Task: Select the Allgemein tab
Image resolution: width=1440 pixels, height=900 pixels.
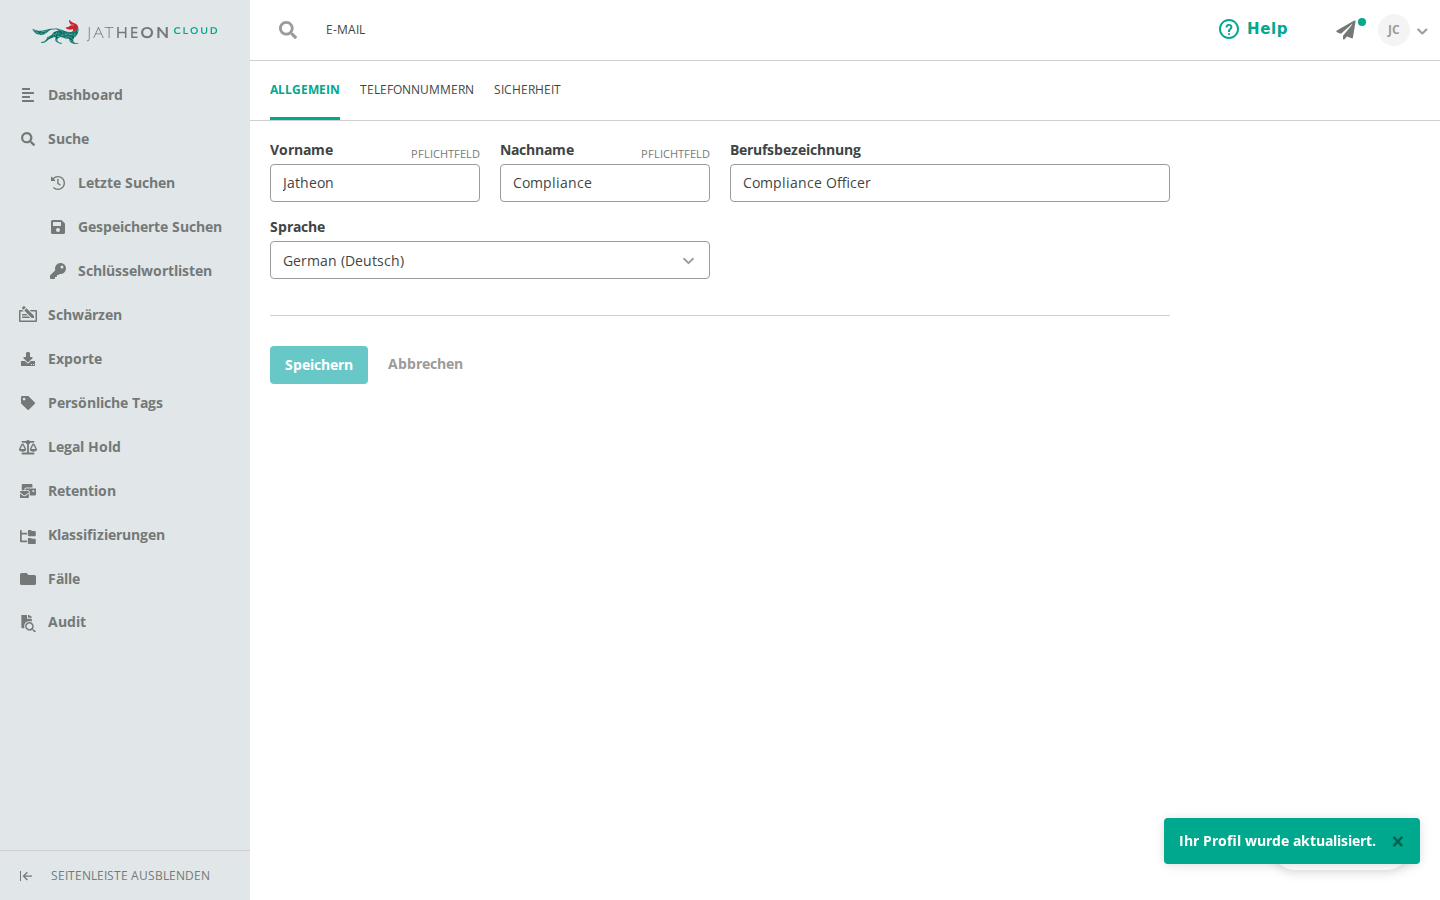Action: pyautogui.click(x=305, y=90)
